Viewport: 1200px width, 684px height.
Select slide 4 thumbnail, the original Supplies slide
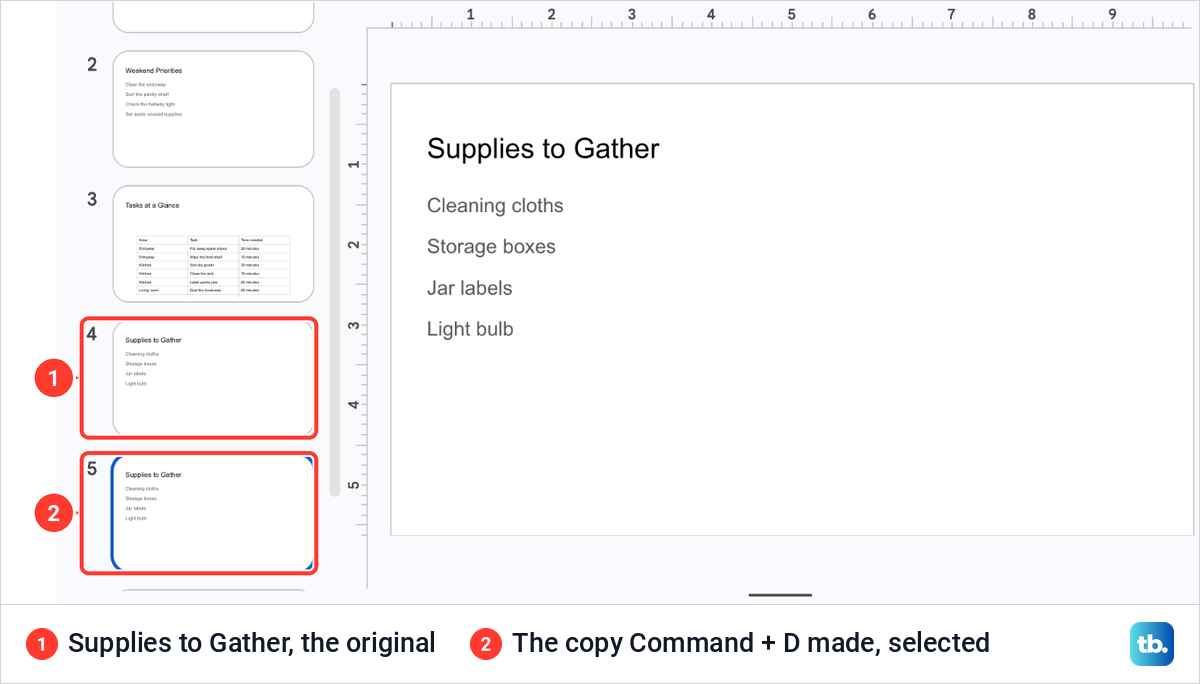[213, 378]
